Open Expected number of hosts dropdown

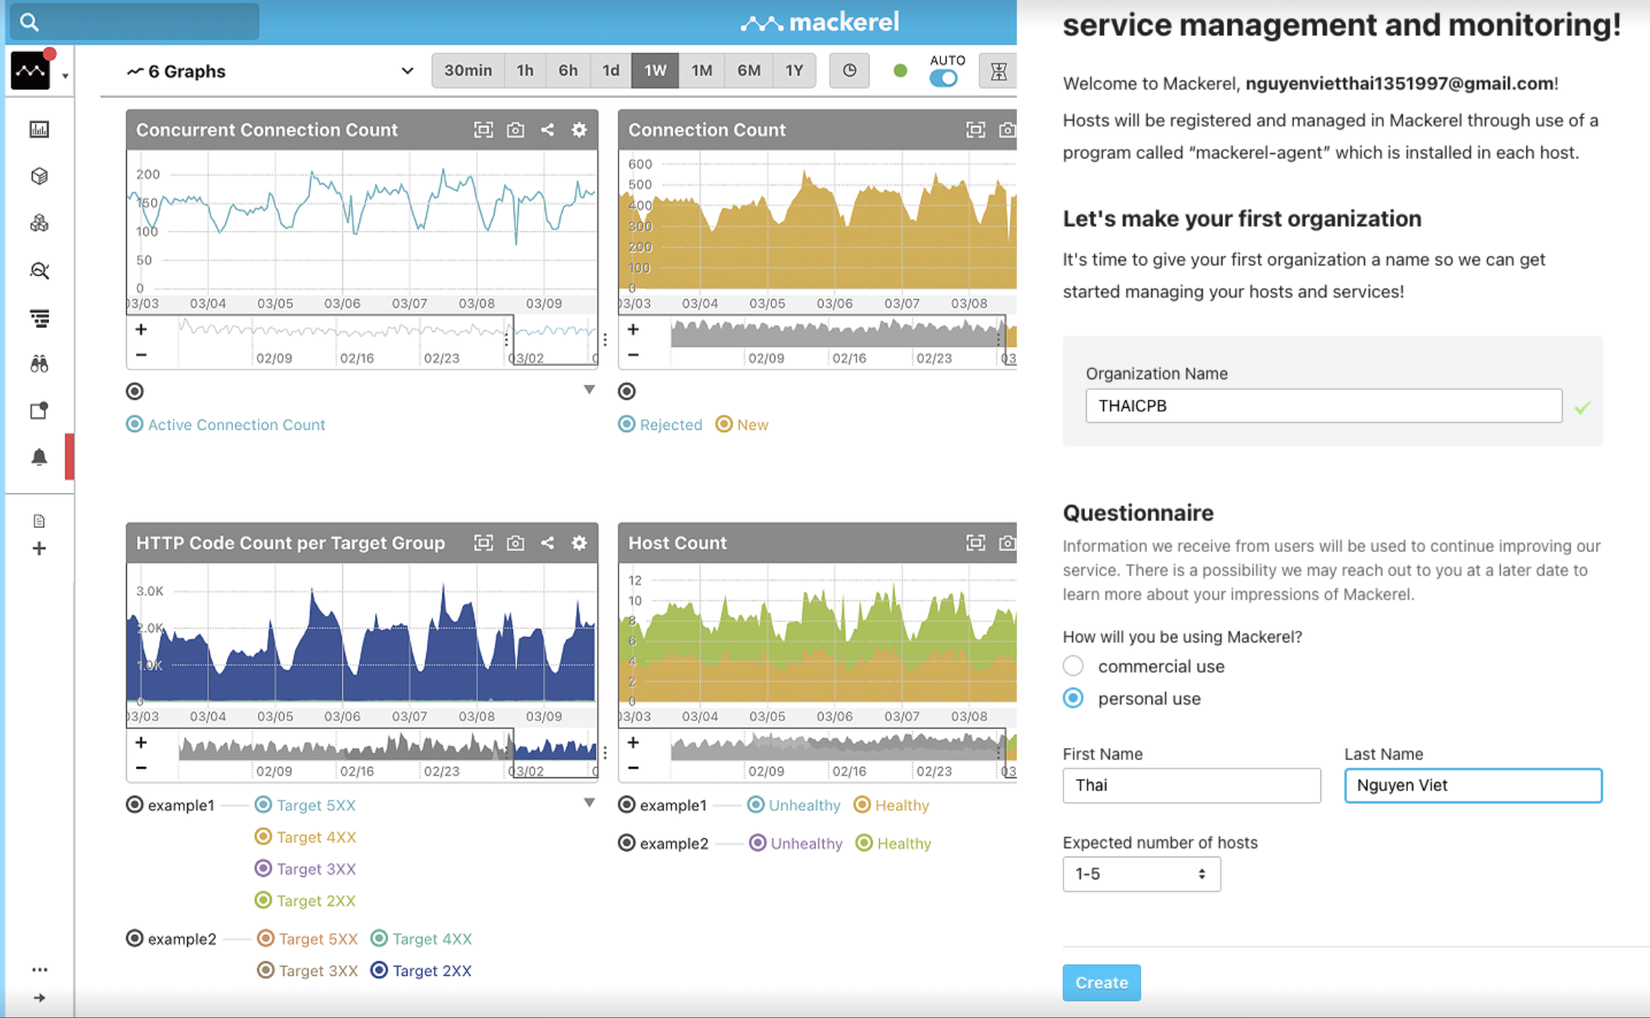[1141, 874]
